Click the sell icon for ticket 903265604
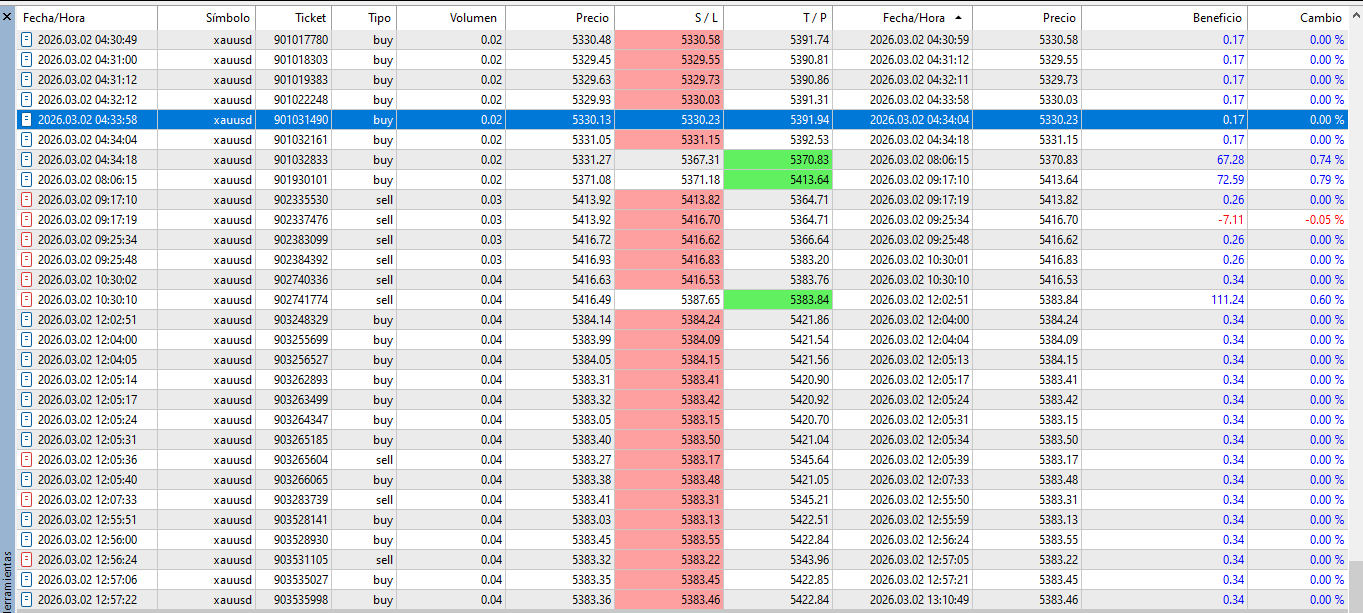The height and width of the screenshot is (613, 1363). pyautogui.click(x=27, y=460)
